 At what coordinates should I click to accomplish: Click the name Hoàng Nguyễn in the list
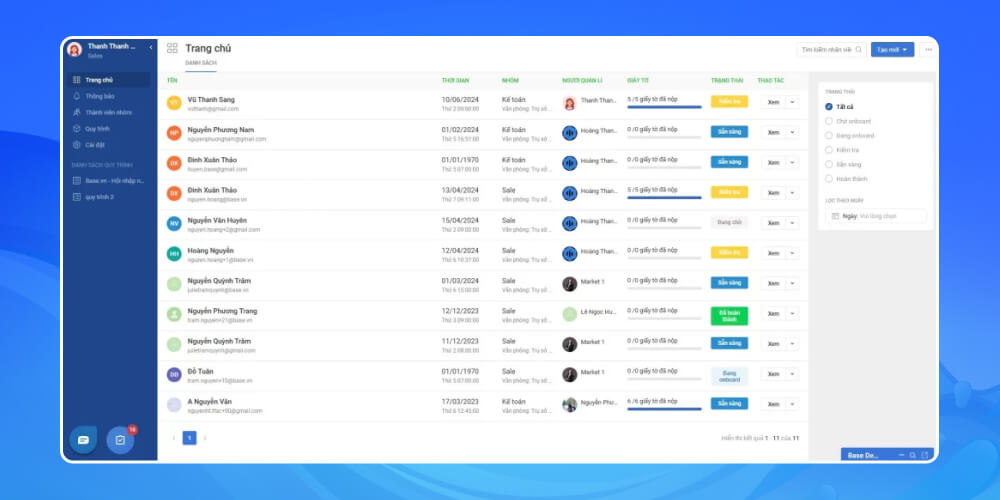pyautogui.click(x=210, y=251)
